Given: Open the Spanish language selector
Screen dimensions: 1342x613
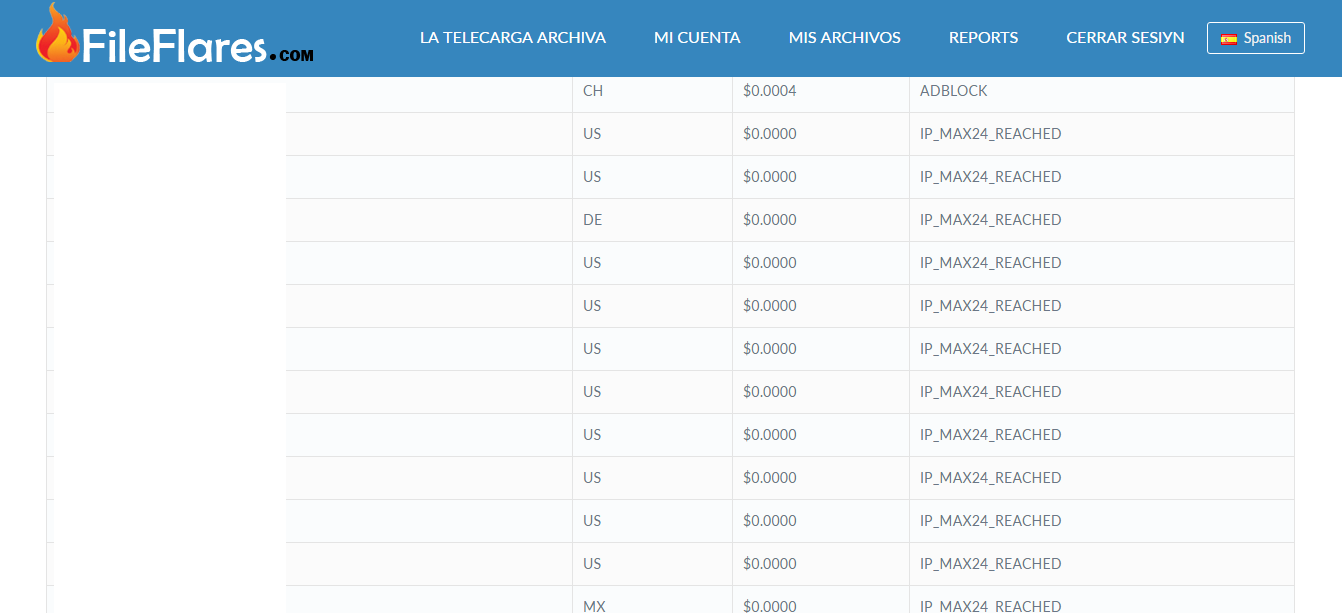Looking at the screenshot, I should pyautogui.click(x=1256, y=38).
